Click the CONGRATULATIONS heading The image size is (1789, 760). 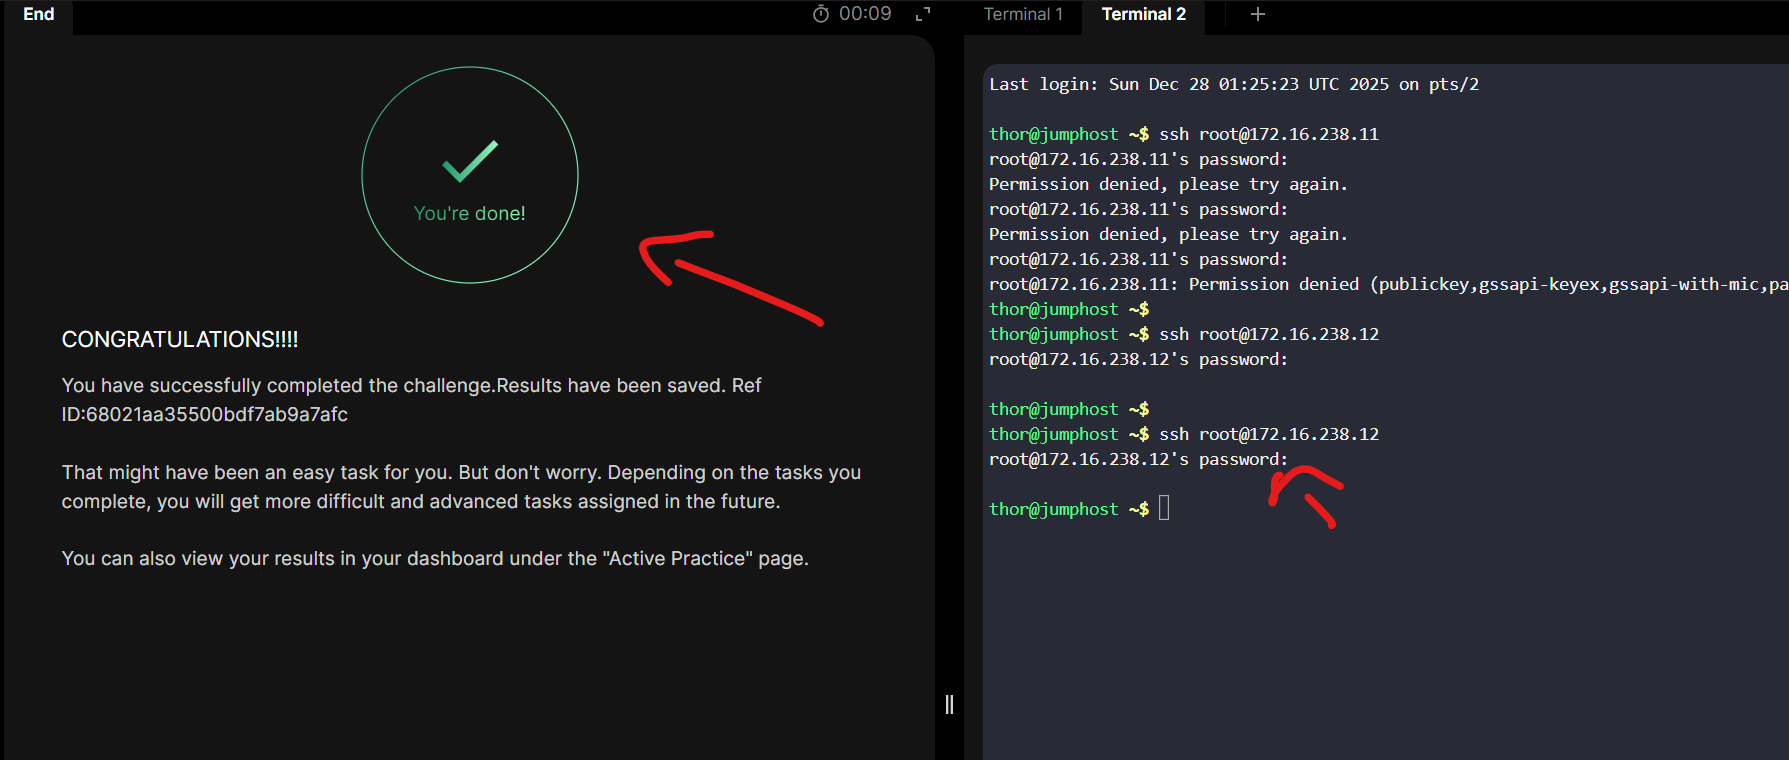[x=180, y=340]
